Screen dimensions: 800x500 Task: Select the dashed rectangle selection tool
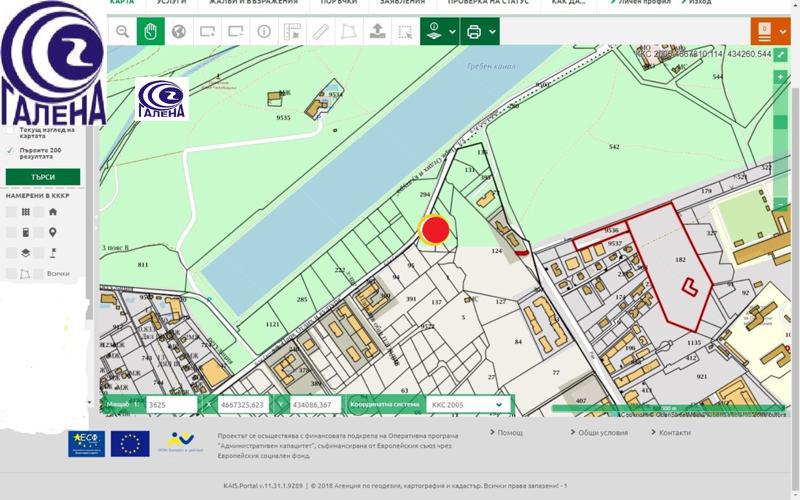[x=404, y=31]
